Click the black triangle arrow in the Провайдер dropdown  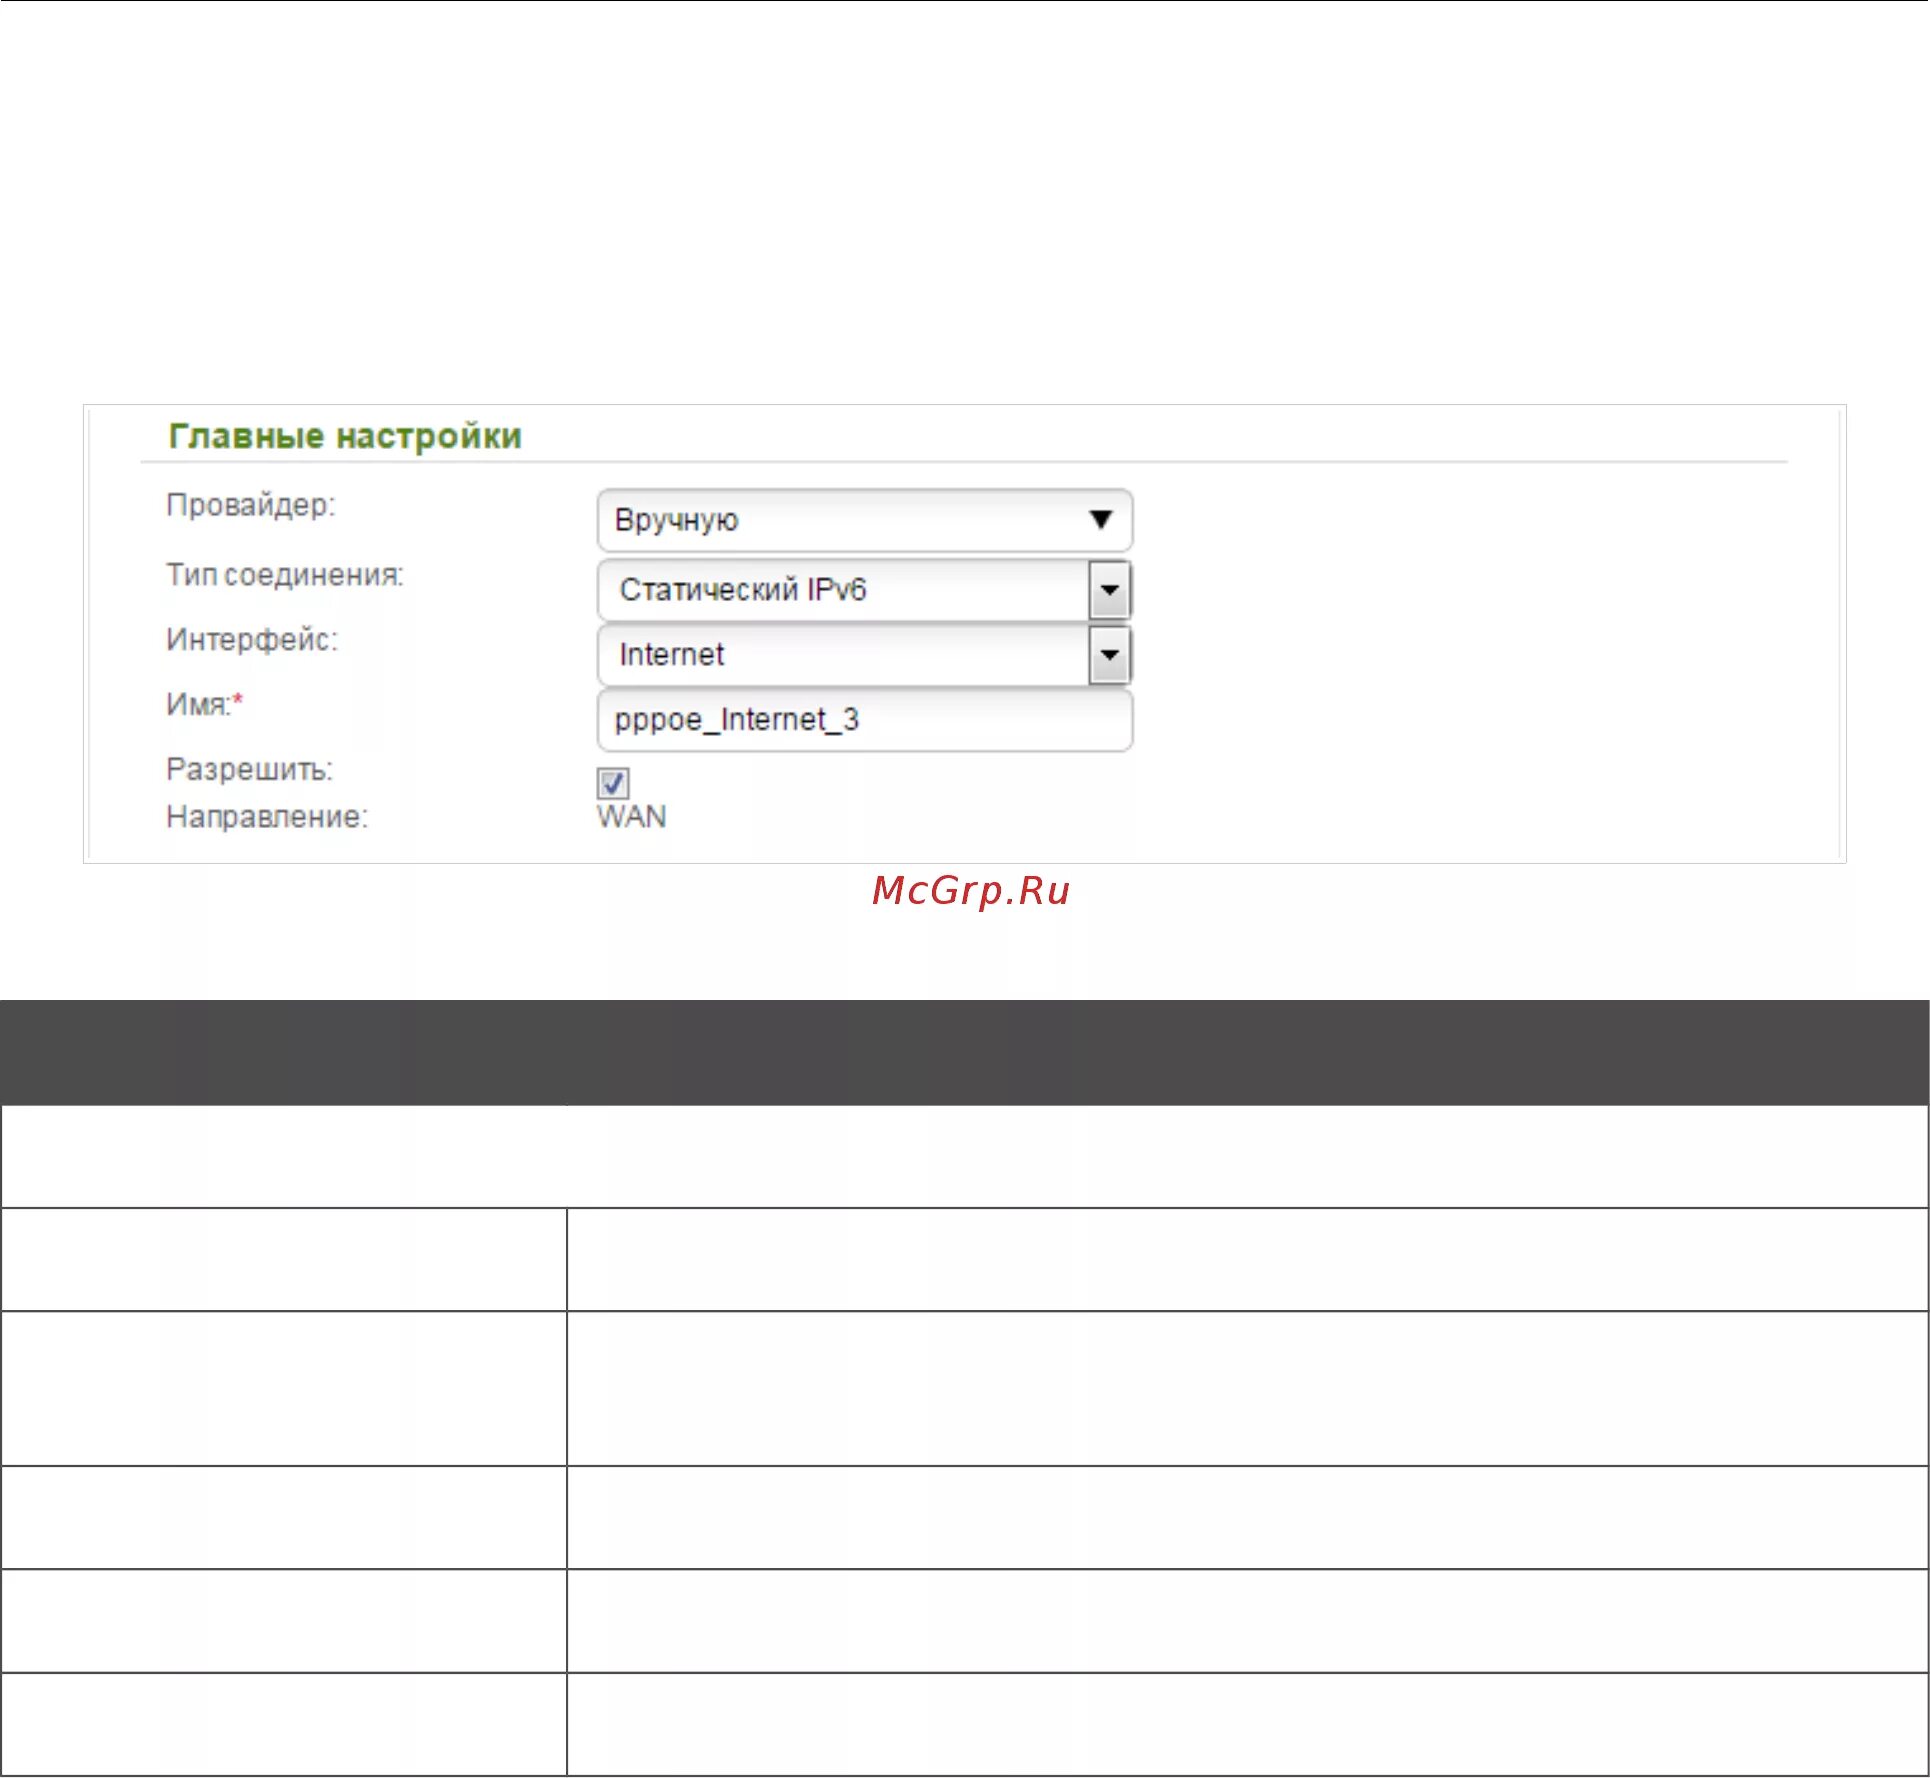coord(1101,519)
